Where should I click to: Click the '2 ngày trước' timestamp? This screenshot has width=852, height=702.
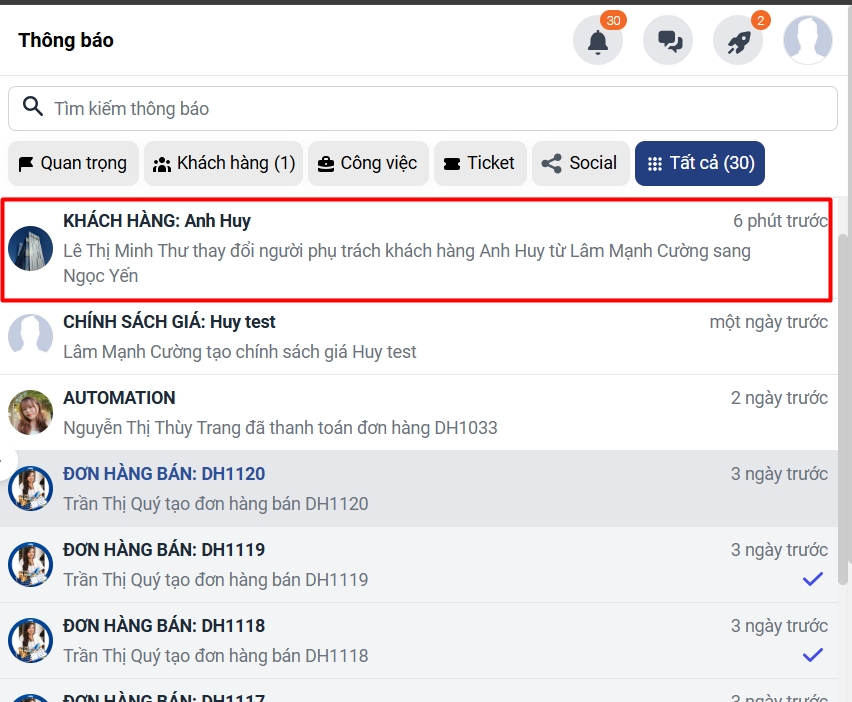[779, 398]
